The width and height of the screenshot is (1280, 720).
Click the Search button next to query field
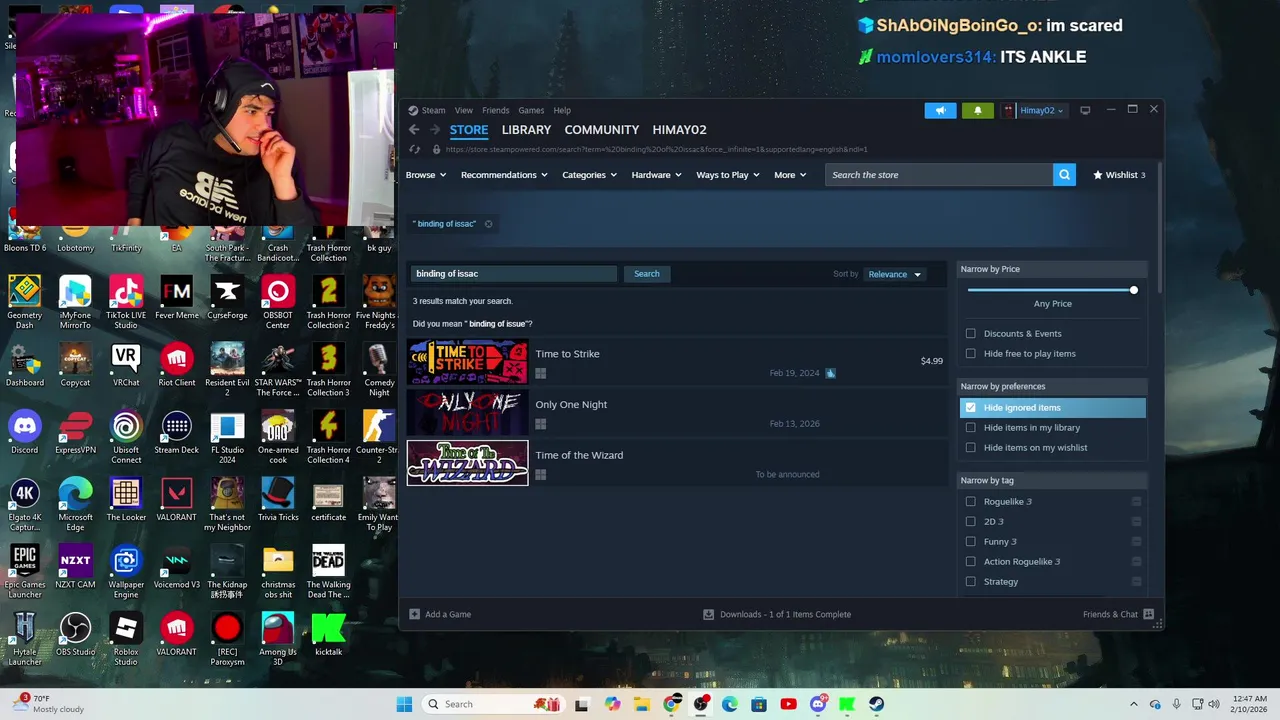(x=647, y=274)
